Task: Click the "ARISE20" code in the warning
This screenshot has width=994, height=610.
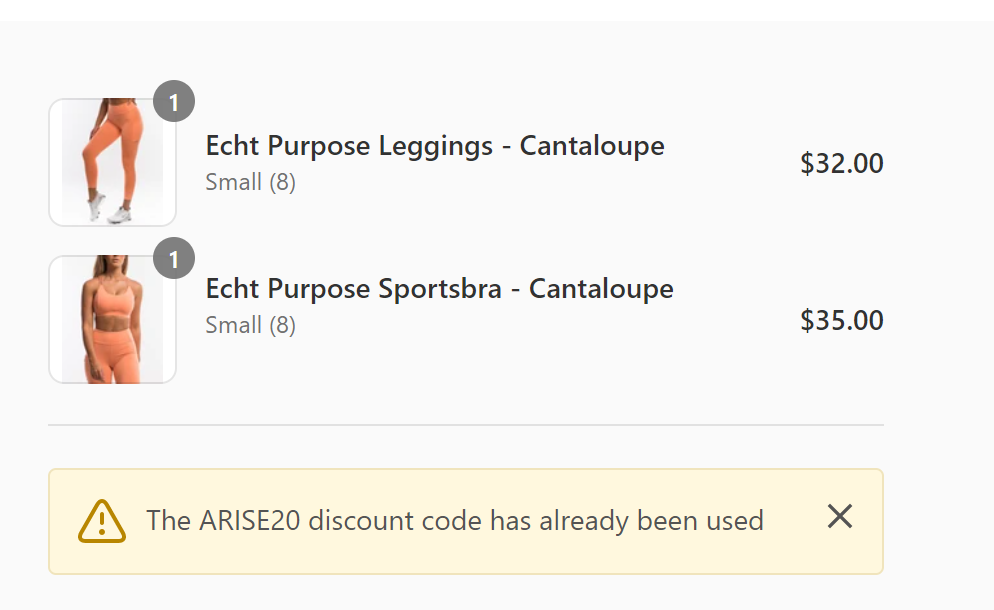Action: pyautogui.click(x=250, y=521)
